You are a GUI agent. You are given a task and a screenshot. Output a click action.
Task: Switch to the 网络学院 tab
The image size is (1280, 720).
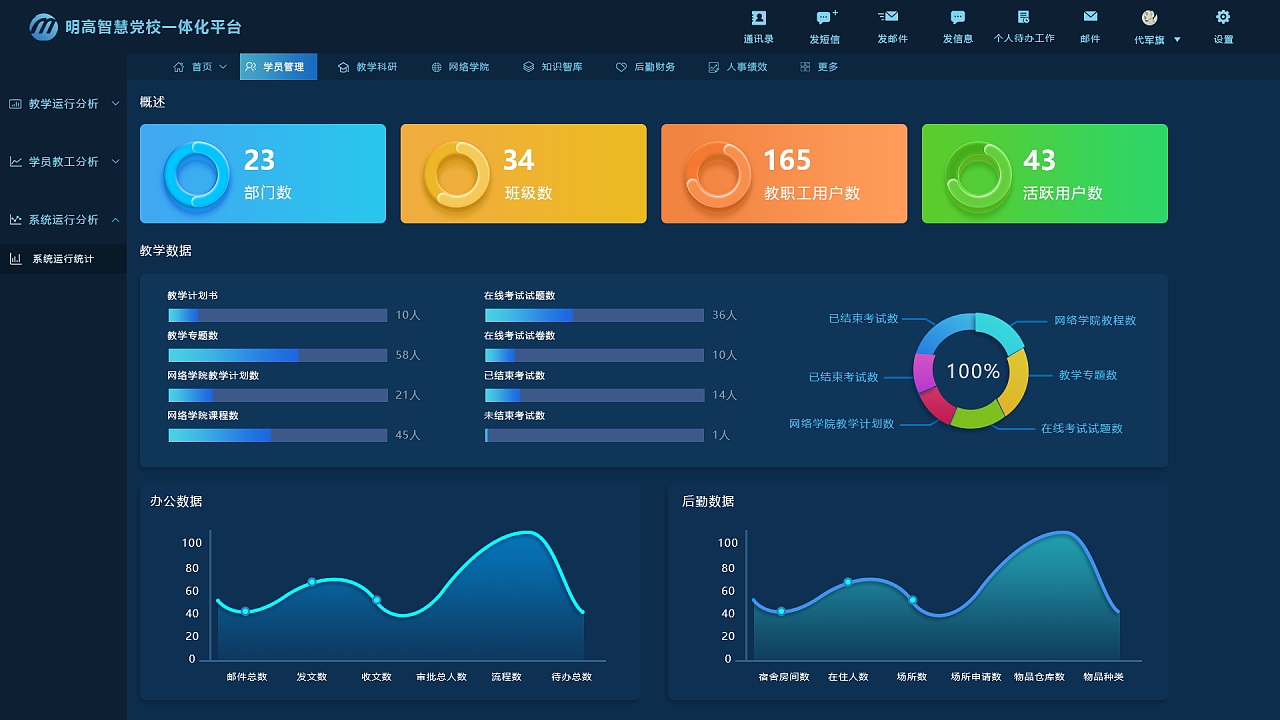[460, 67]
